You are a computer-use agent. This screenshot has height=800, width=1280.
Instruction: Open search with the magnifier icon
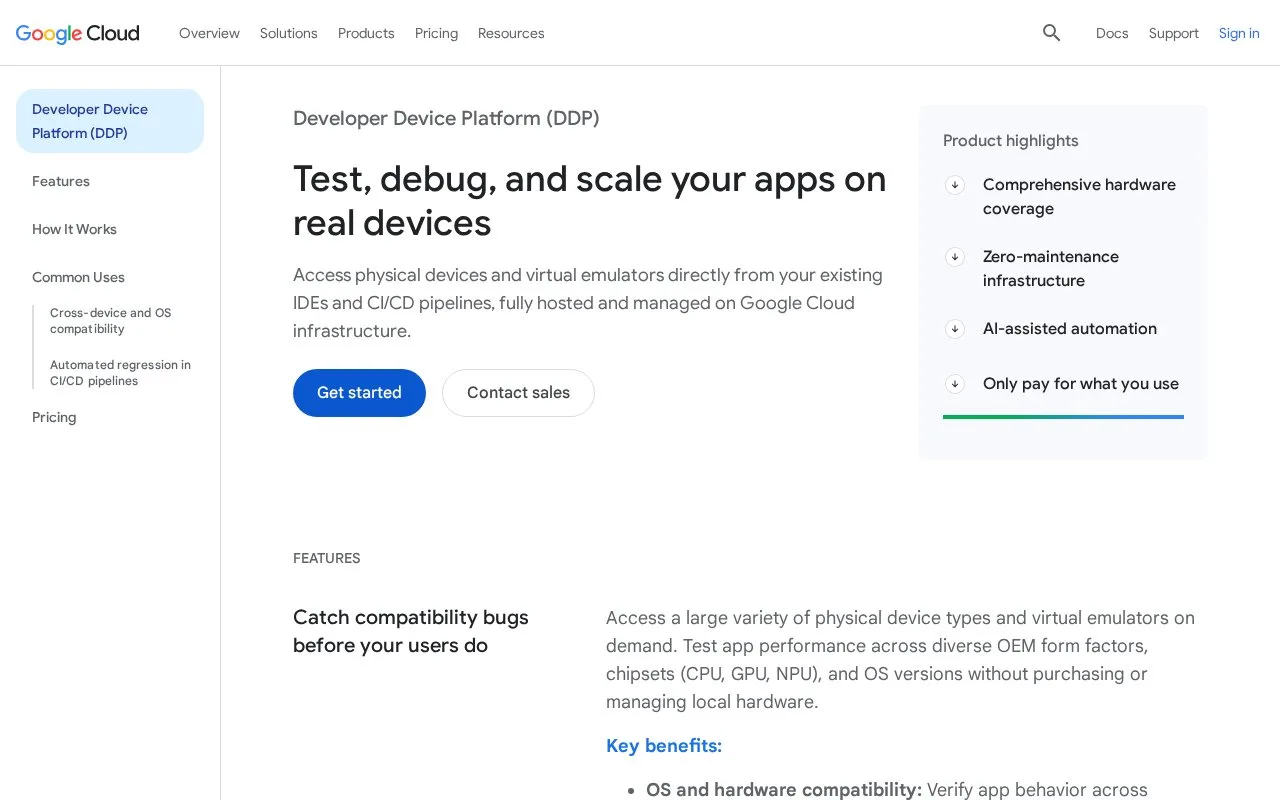point(1051,33)
